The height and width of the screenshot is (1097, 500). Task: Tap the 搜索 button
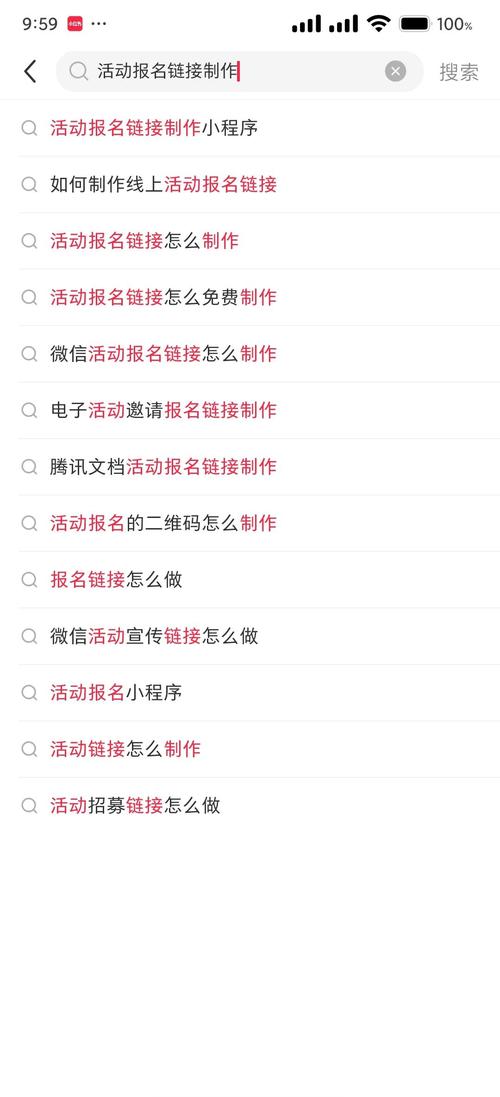click(459, 72)
